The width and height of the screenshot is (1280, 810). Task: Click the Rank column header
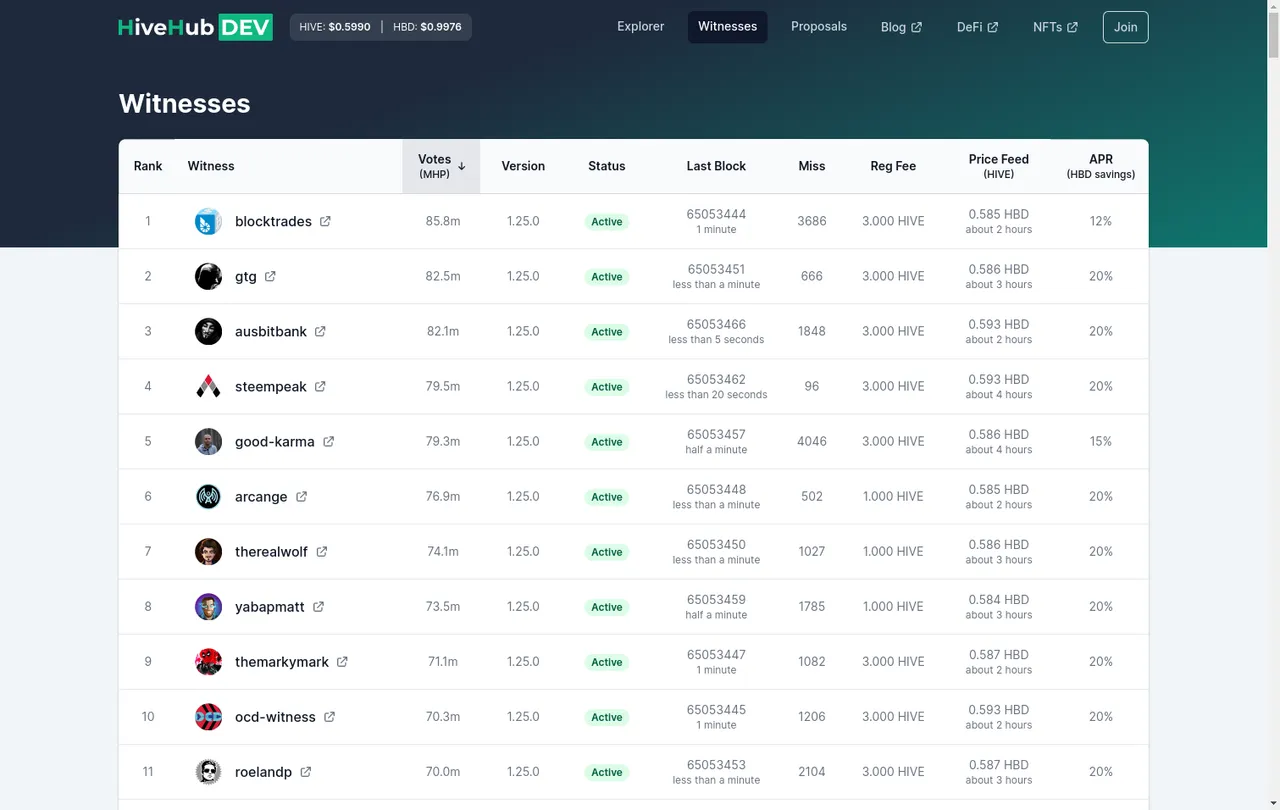148,166
